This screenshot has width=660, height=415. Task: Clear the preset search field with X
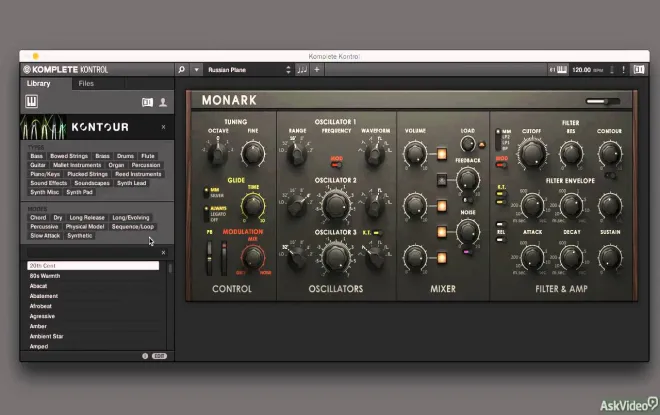coord(164,253)
